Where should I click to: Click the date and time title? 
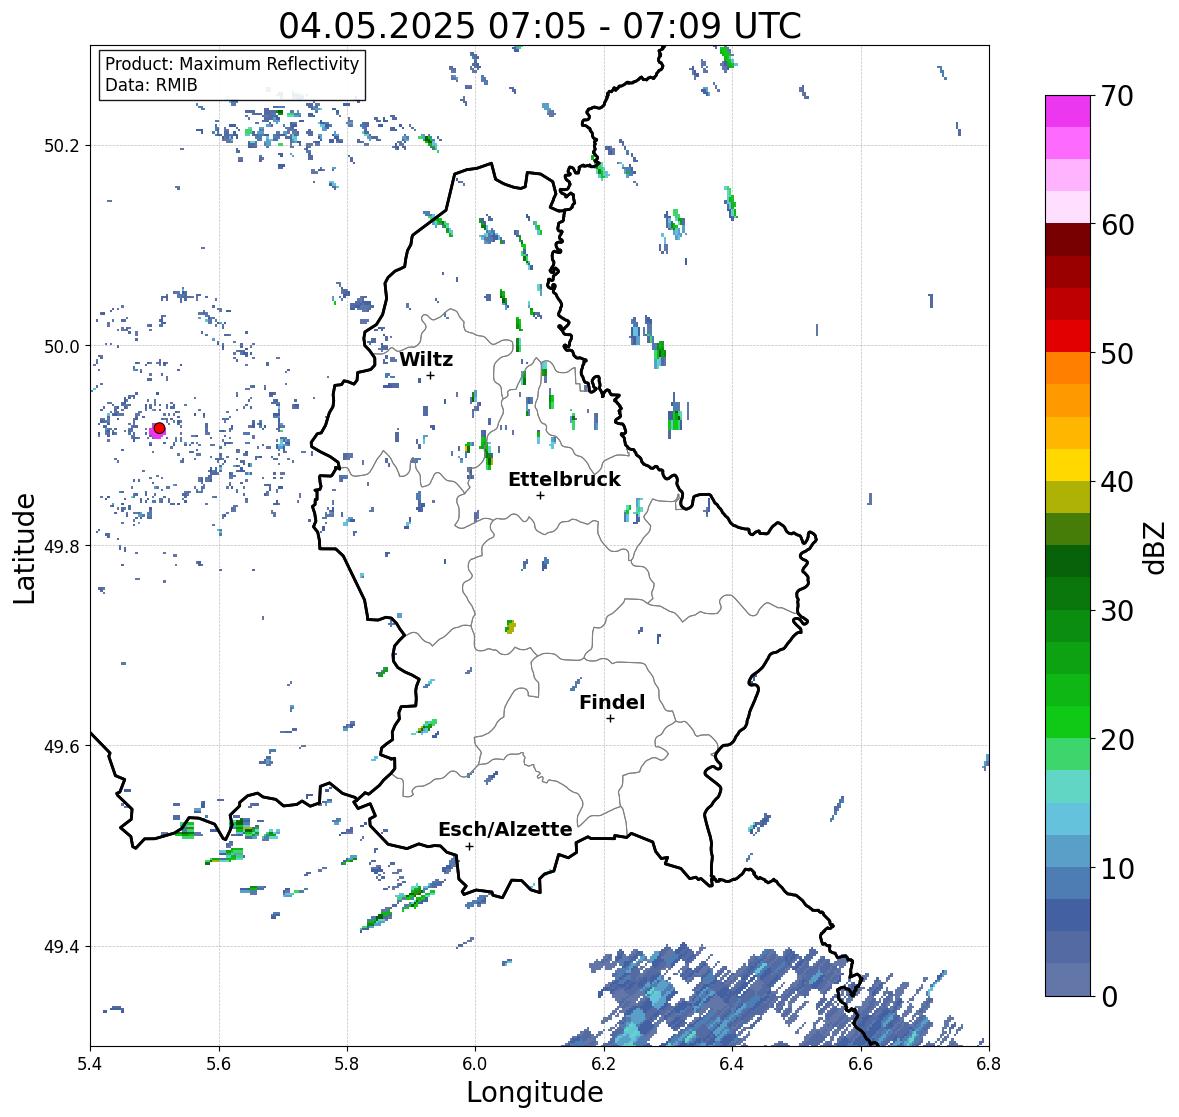pyautogui.click(x=540, y=26)
